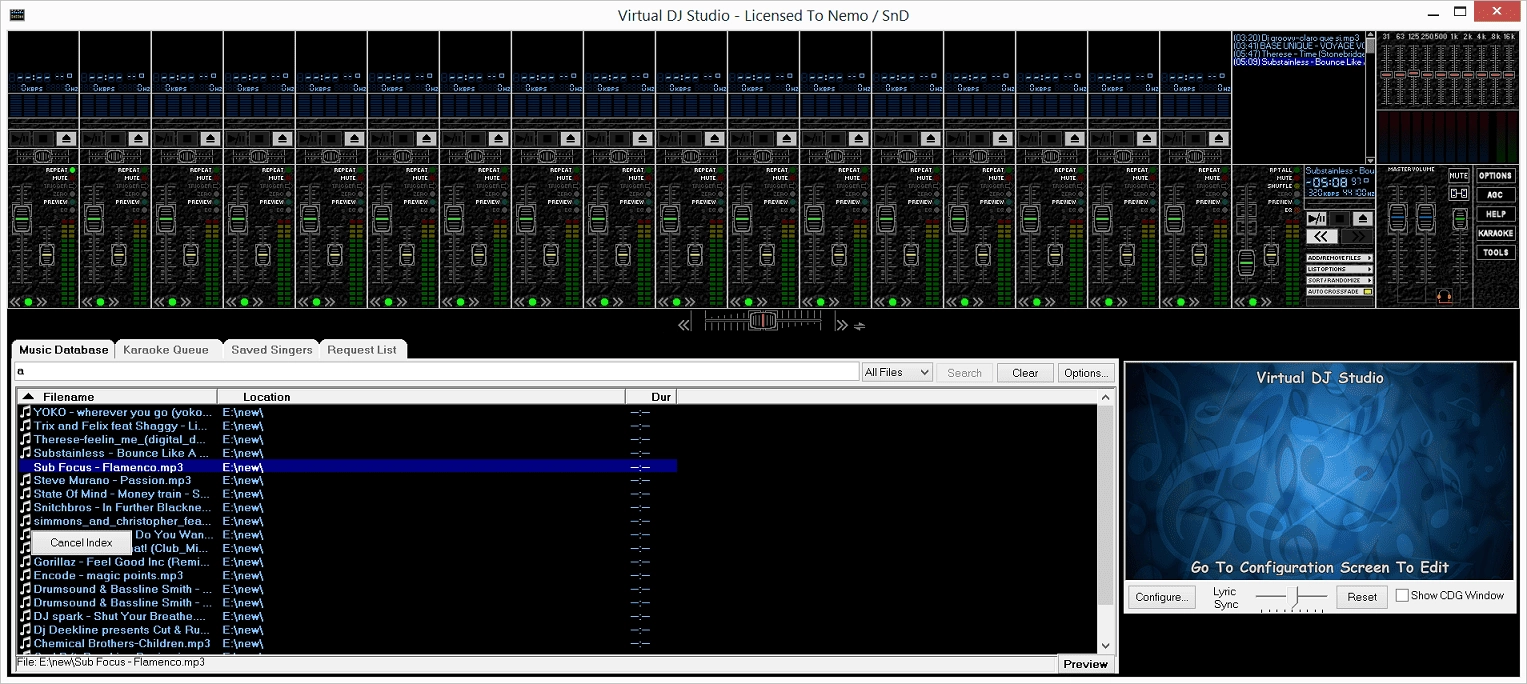Click the first deck's green status light
The height and width of the screenshot is (684, 1527).
click(28, 302)
